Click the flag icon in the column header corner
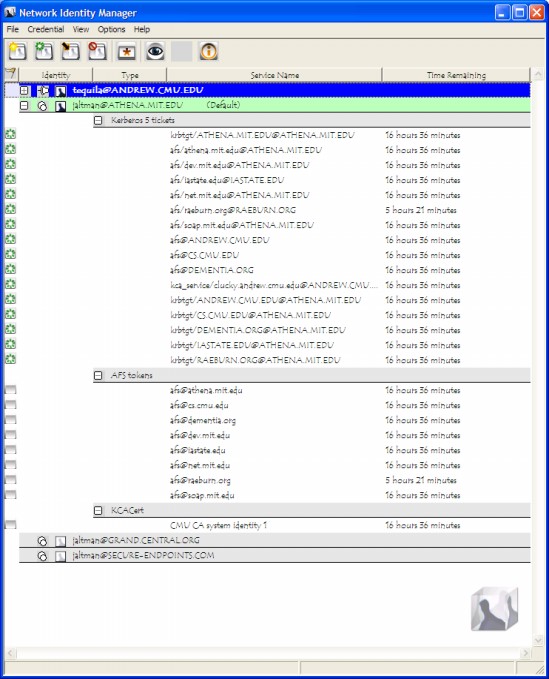The image size is (549, 679). tap(10, 74)
